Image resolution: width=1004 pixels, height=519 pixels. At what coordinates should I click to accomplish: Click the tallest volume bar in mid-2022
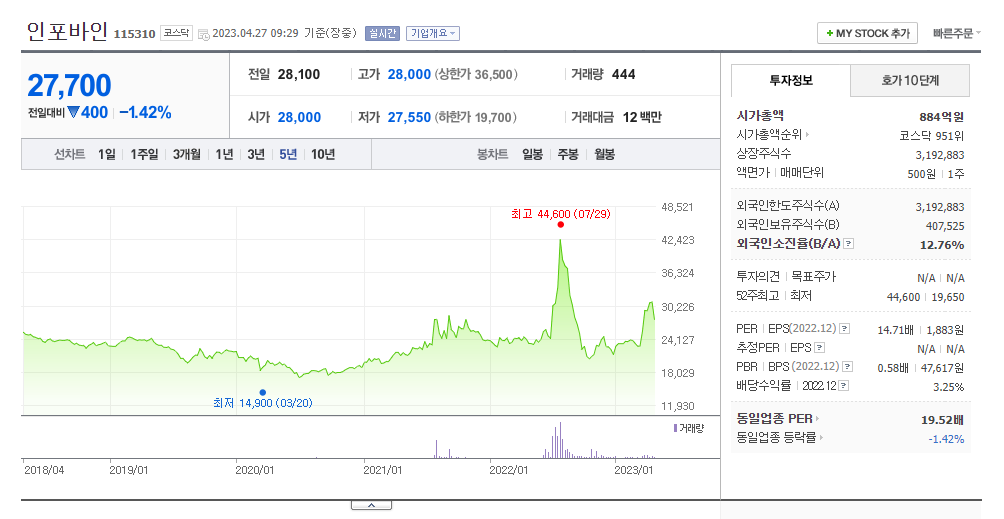560,440
